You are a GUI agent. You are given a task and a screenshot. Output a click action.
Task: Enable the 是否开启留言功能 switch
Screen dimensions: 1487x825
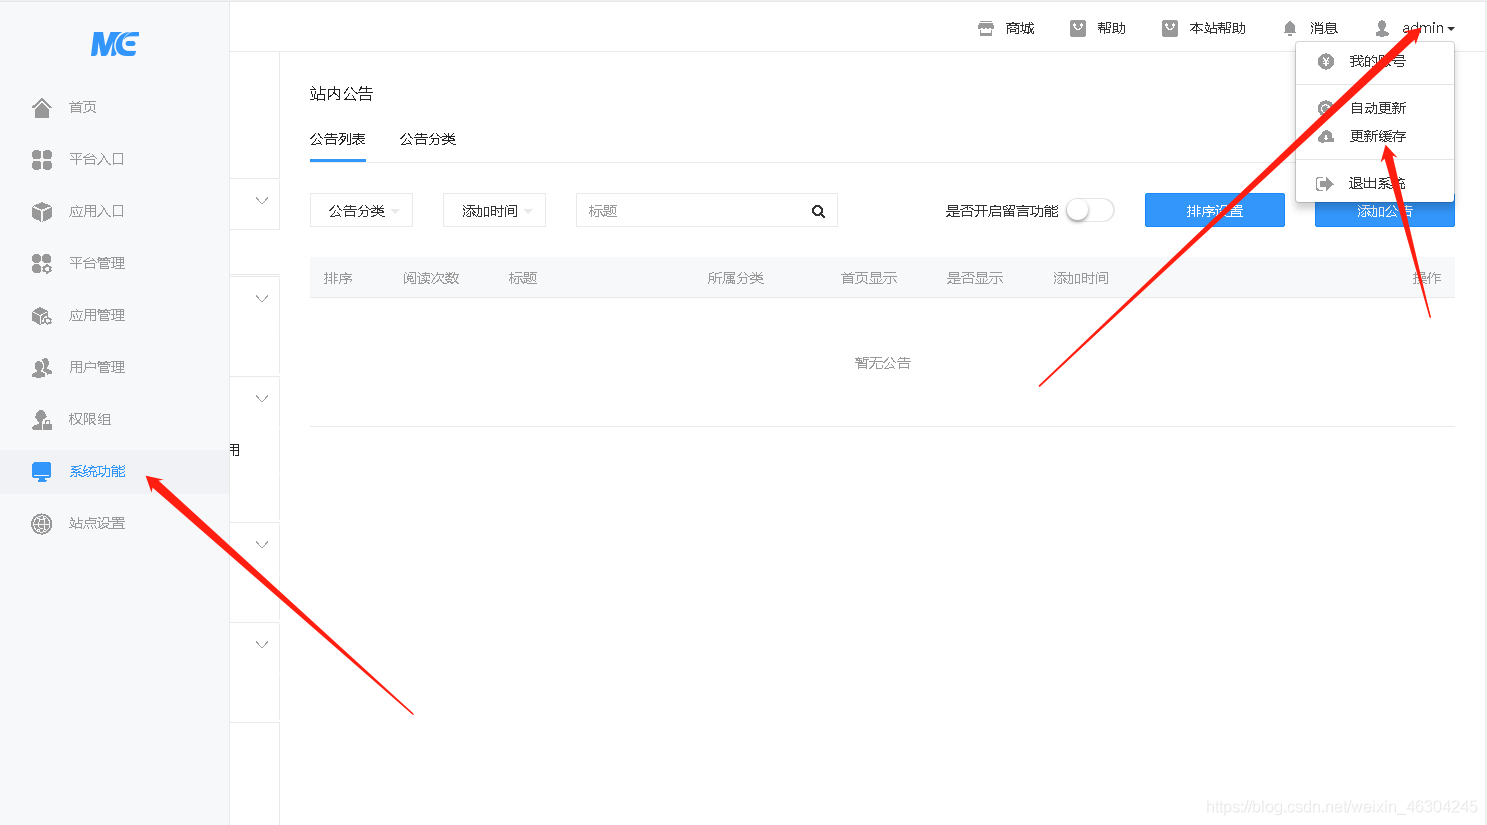click(1090, 210)
